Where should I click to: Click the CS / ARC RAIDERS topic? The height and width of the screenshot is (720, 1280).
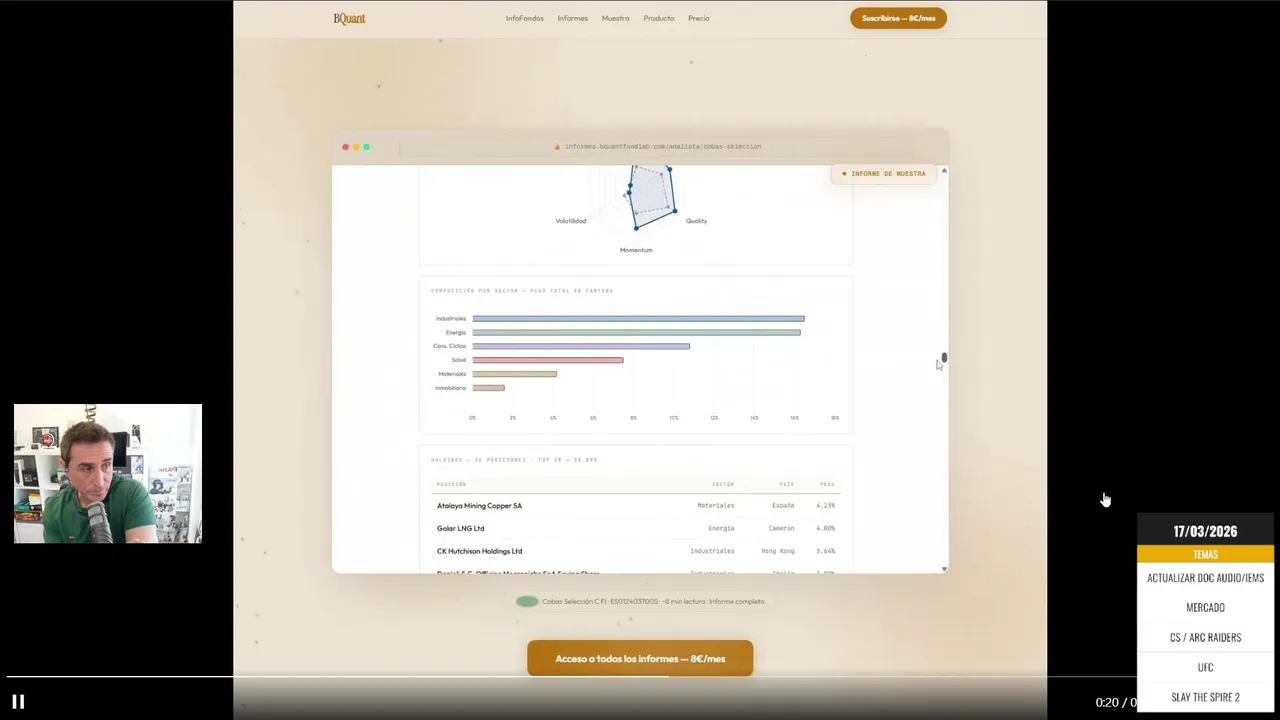(1205, 637)
